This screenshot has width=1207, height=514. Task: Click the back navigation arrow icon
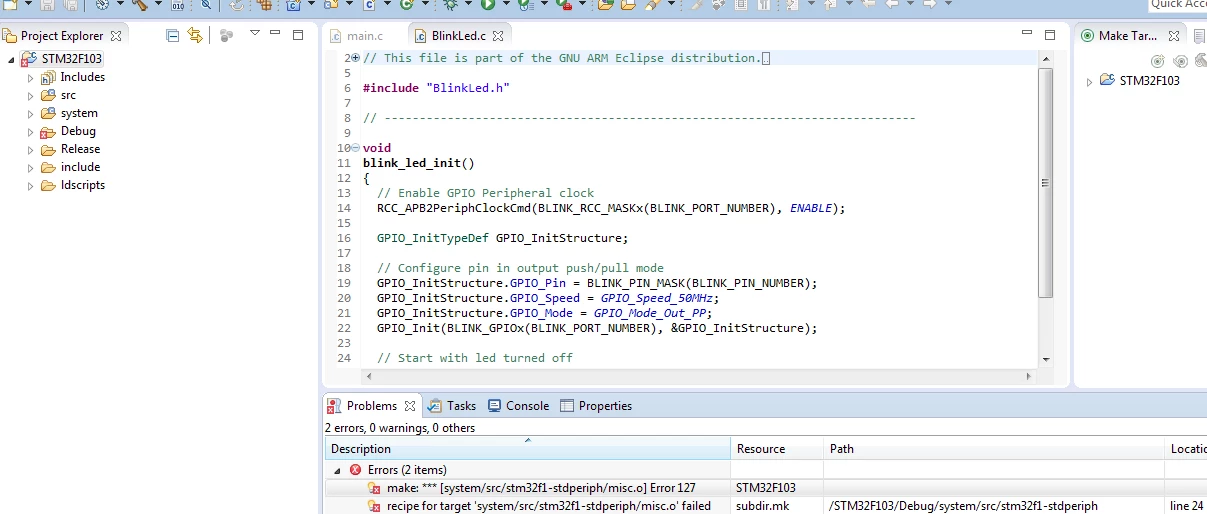pyautogui.click(x=893, y=5)
